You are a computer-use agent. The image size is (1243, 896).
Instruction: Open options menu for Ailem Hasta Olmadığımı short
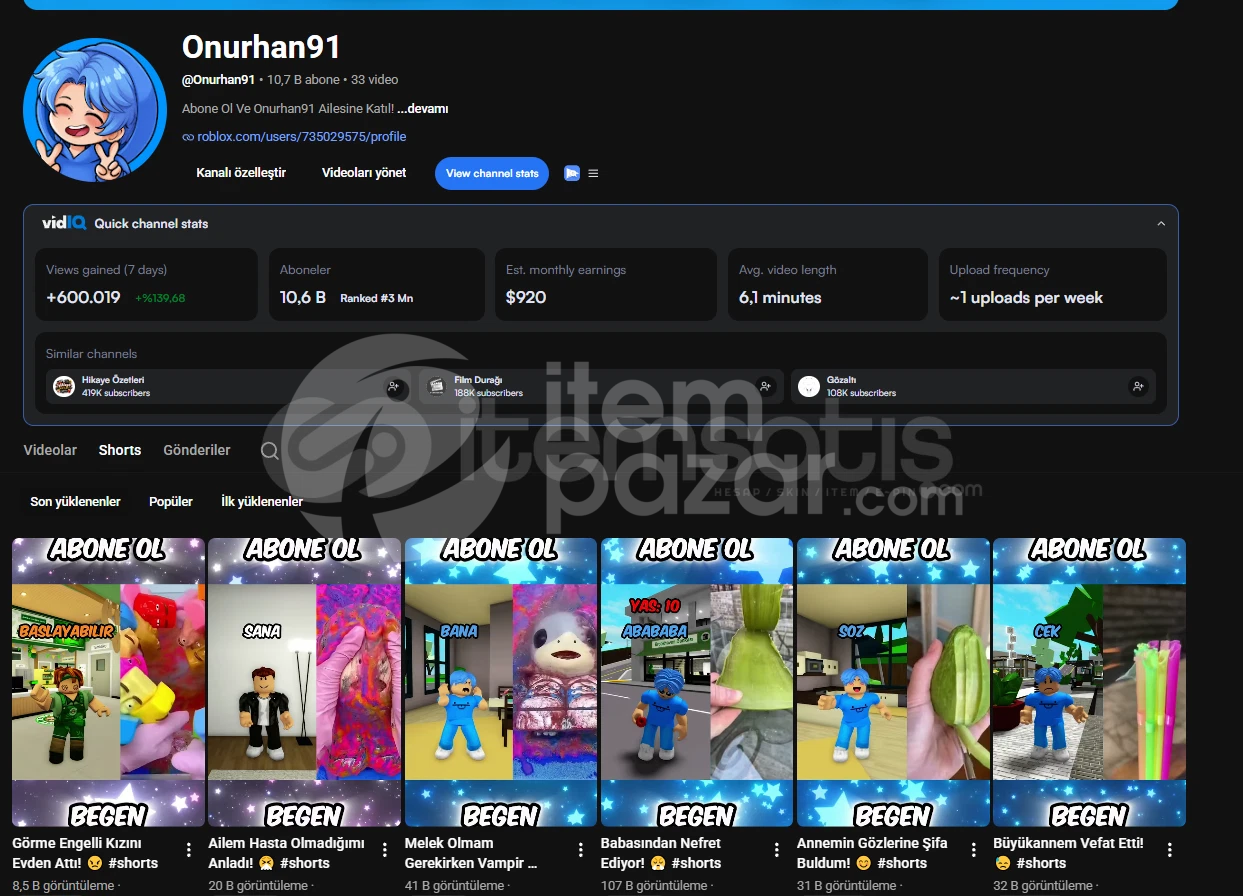coord(385,850)
